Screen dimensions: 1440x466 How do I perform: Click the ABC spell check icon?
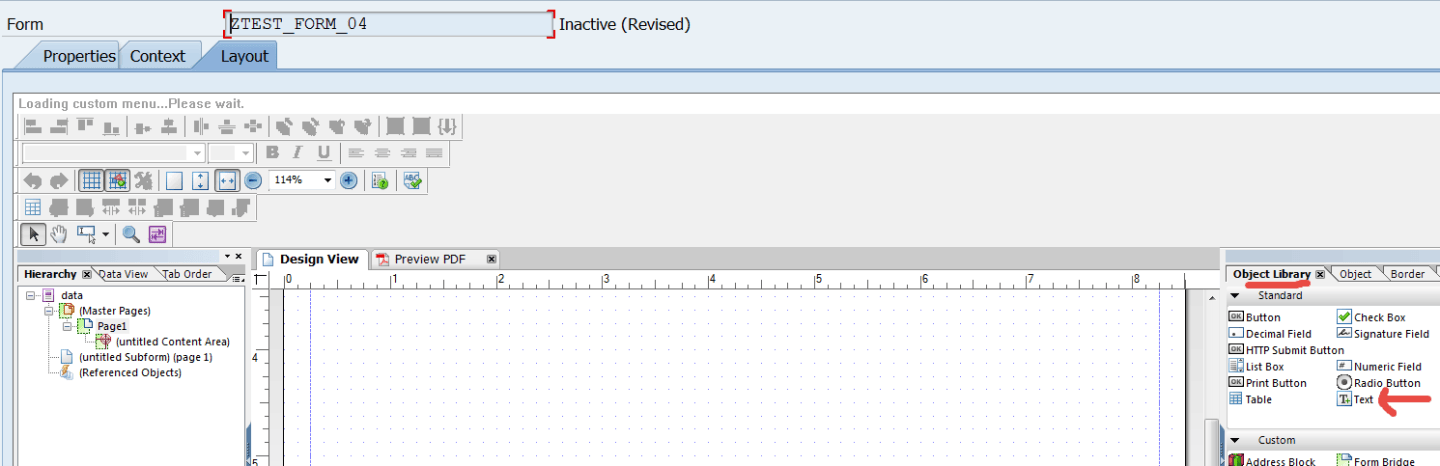pyautogui.click(x=413, y=181)
